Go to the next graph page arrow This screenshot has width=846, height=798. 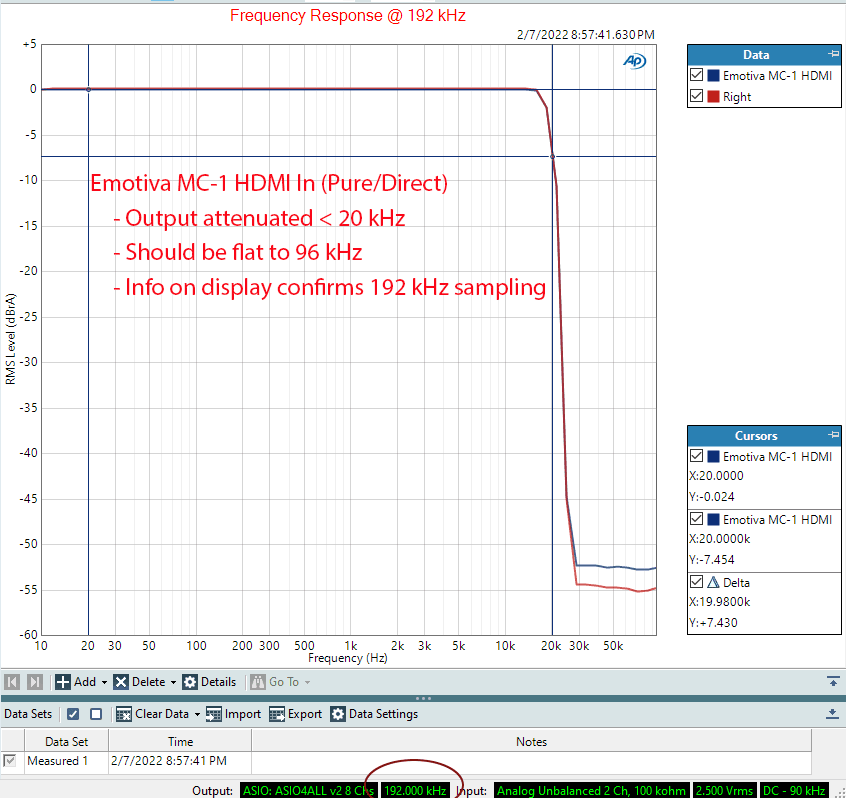tap(35, 682)
